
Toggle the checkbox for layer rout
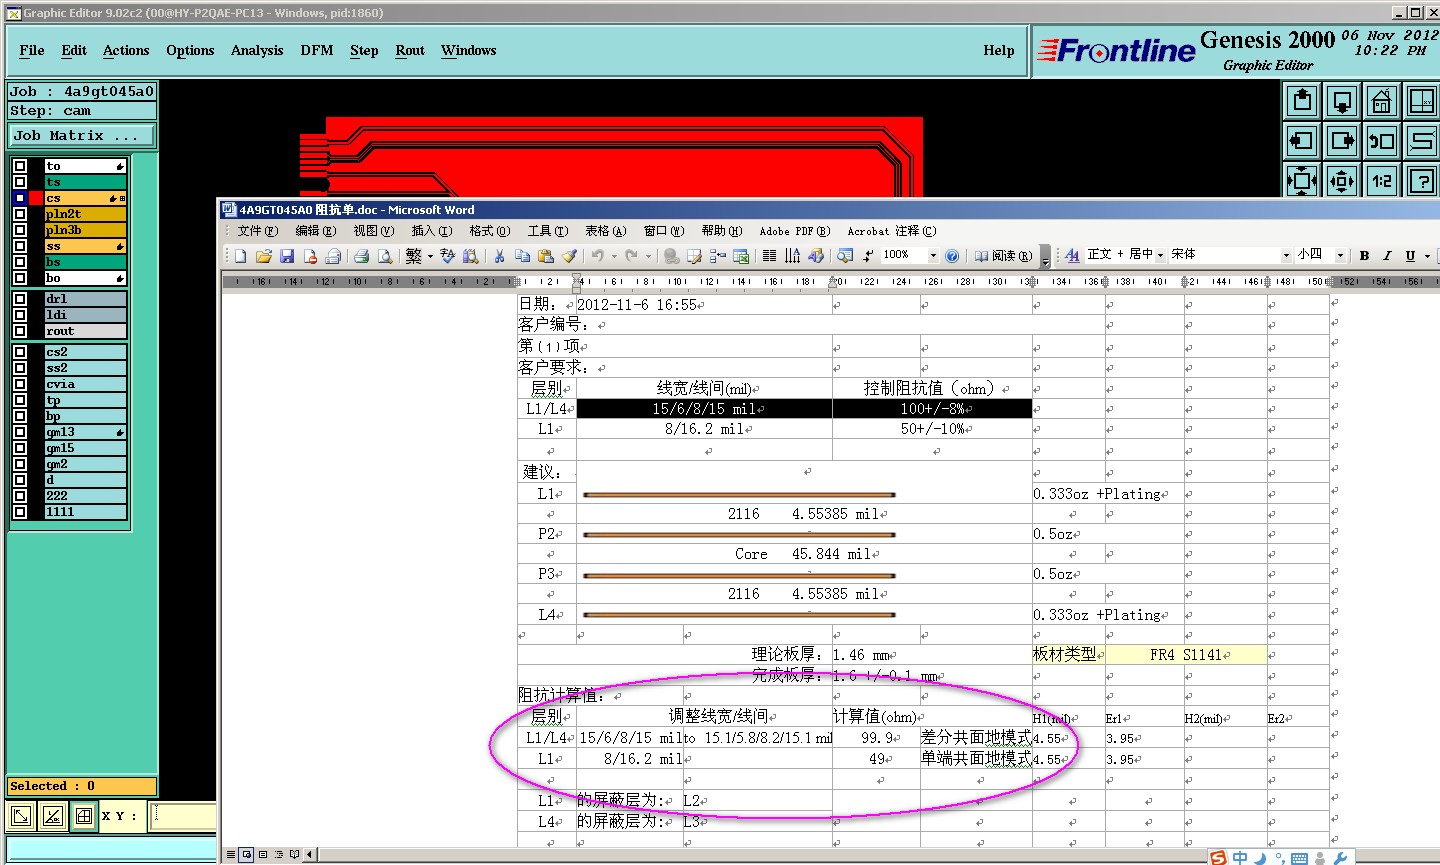point(20,331)
